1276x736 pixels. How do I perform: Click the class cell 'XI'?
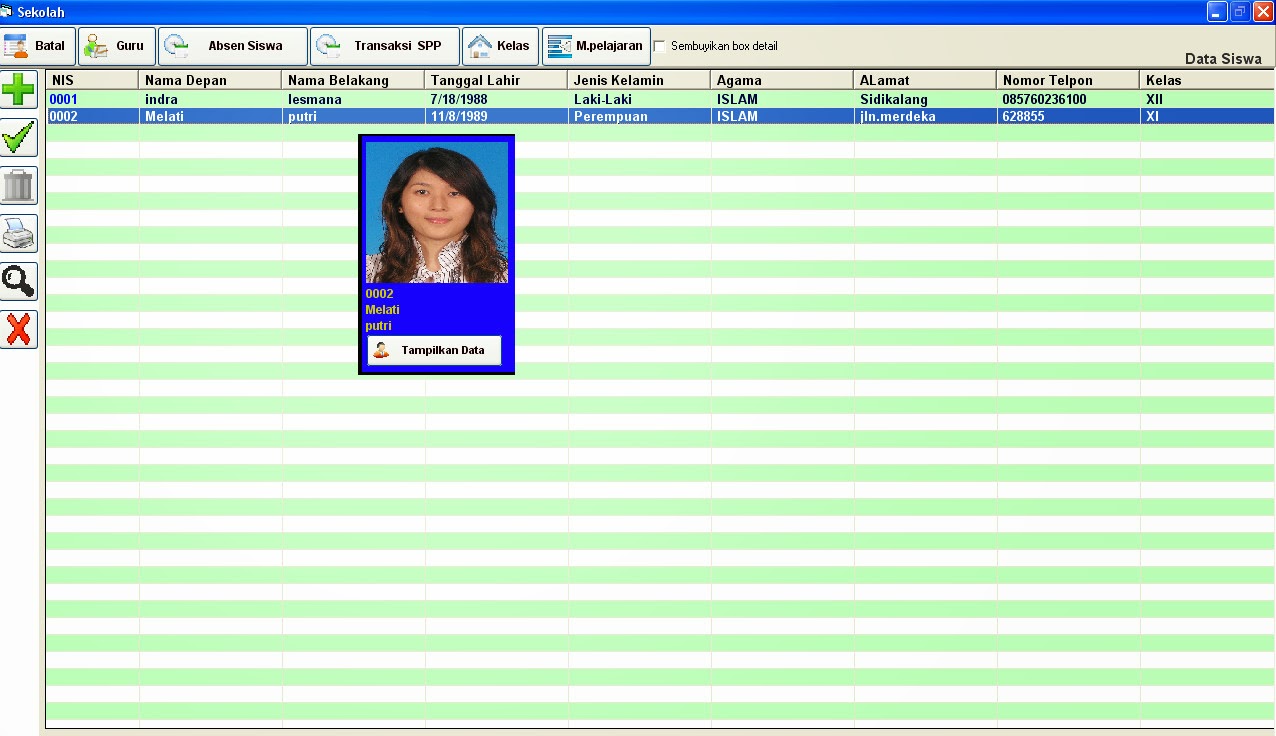tap(1207, 116)
